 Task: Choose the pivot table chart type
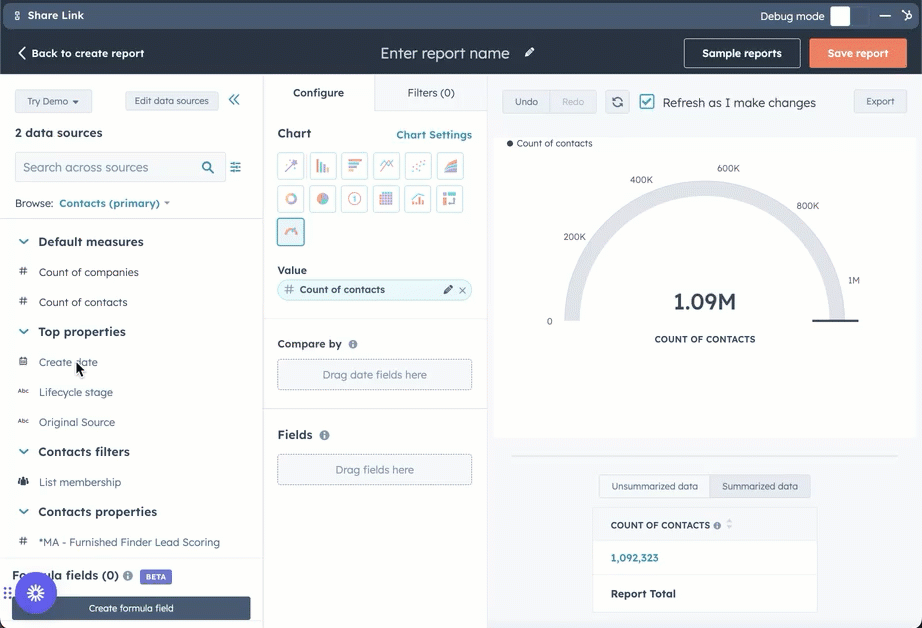pos(386,199)
